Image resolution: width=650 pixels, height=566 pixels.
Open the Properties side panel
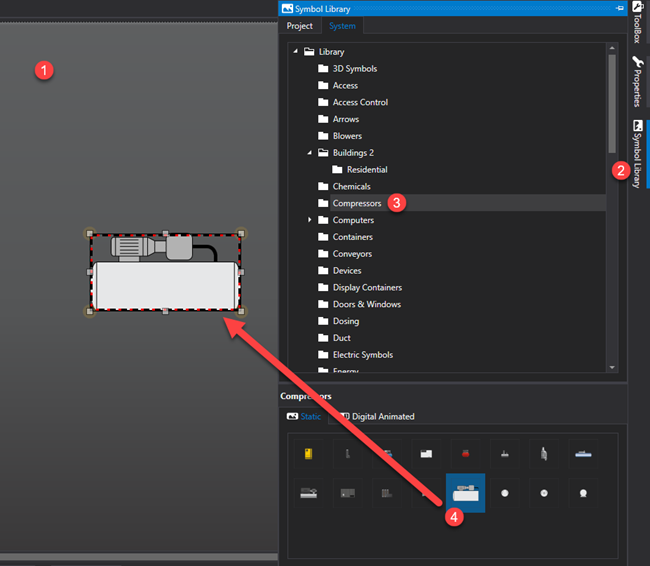tap(637, 82)
